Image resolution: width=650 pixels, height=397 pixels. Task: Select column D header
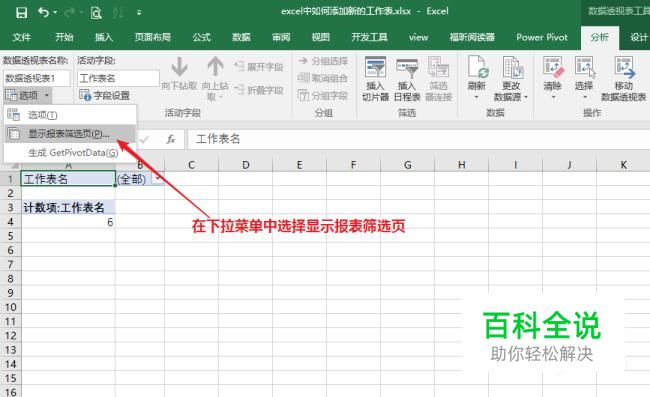[245, 165]
